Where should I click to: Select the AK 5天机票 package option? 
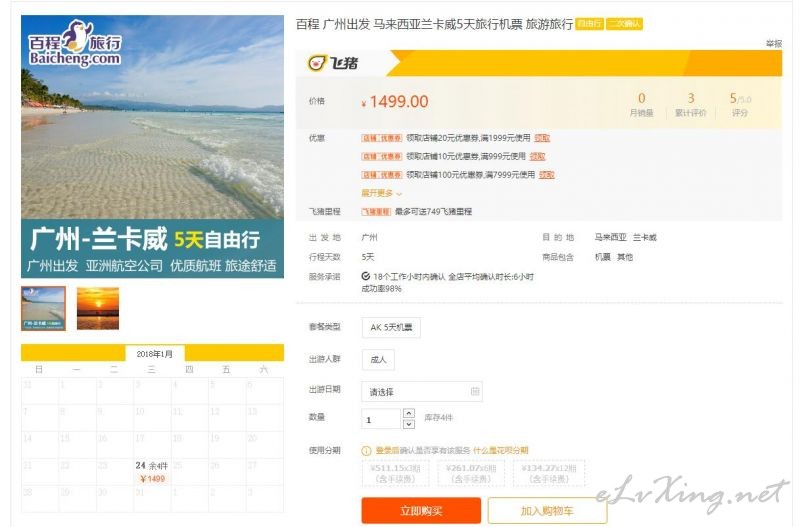point(391,328)
